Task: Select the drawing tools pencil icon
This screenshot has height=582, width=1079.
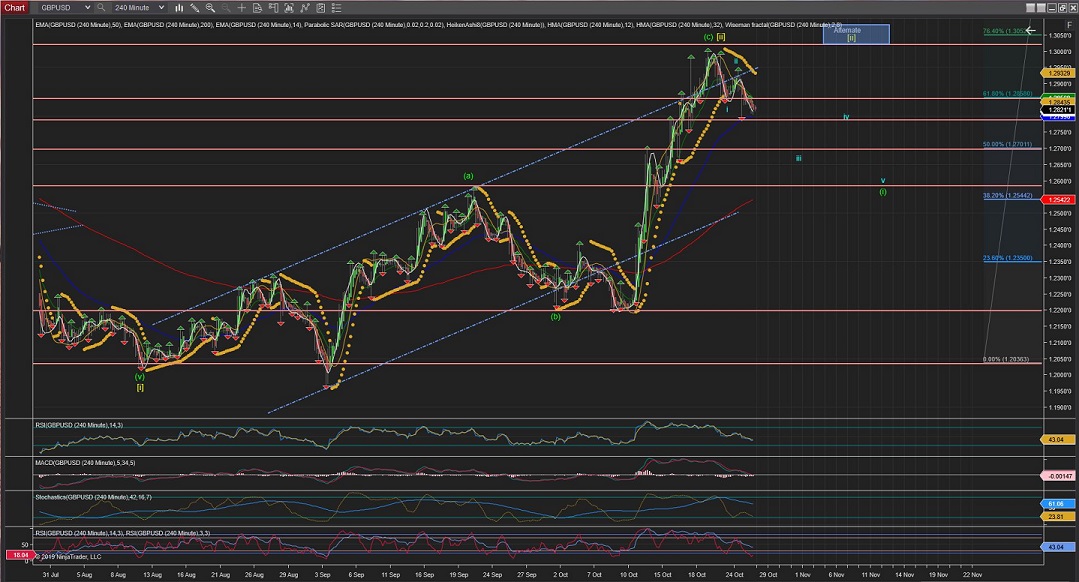Action: [x=192, y=7]
